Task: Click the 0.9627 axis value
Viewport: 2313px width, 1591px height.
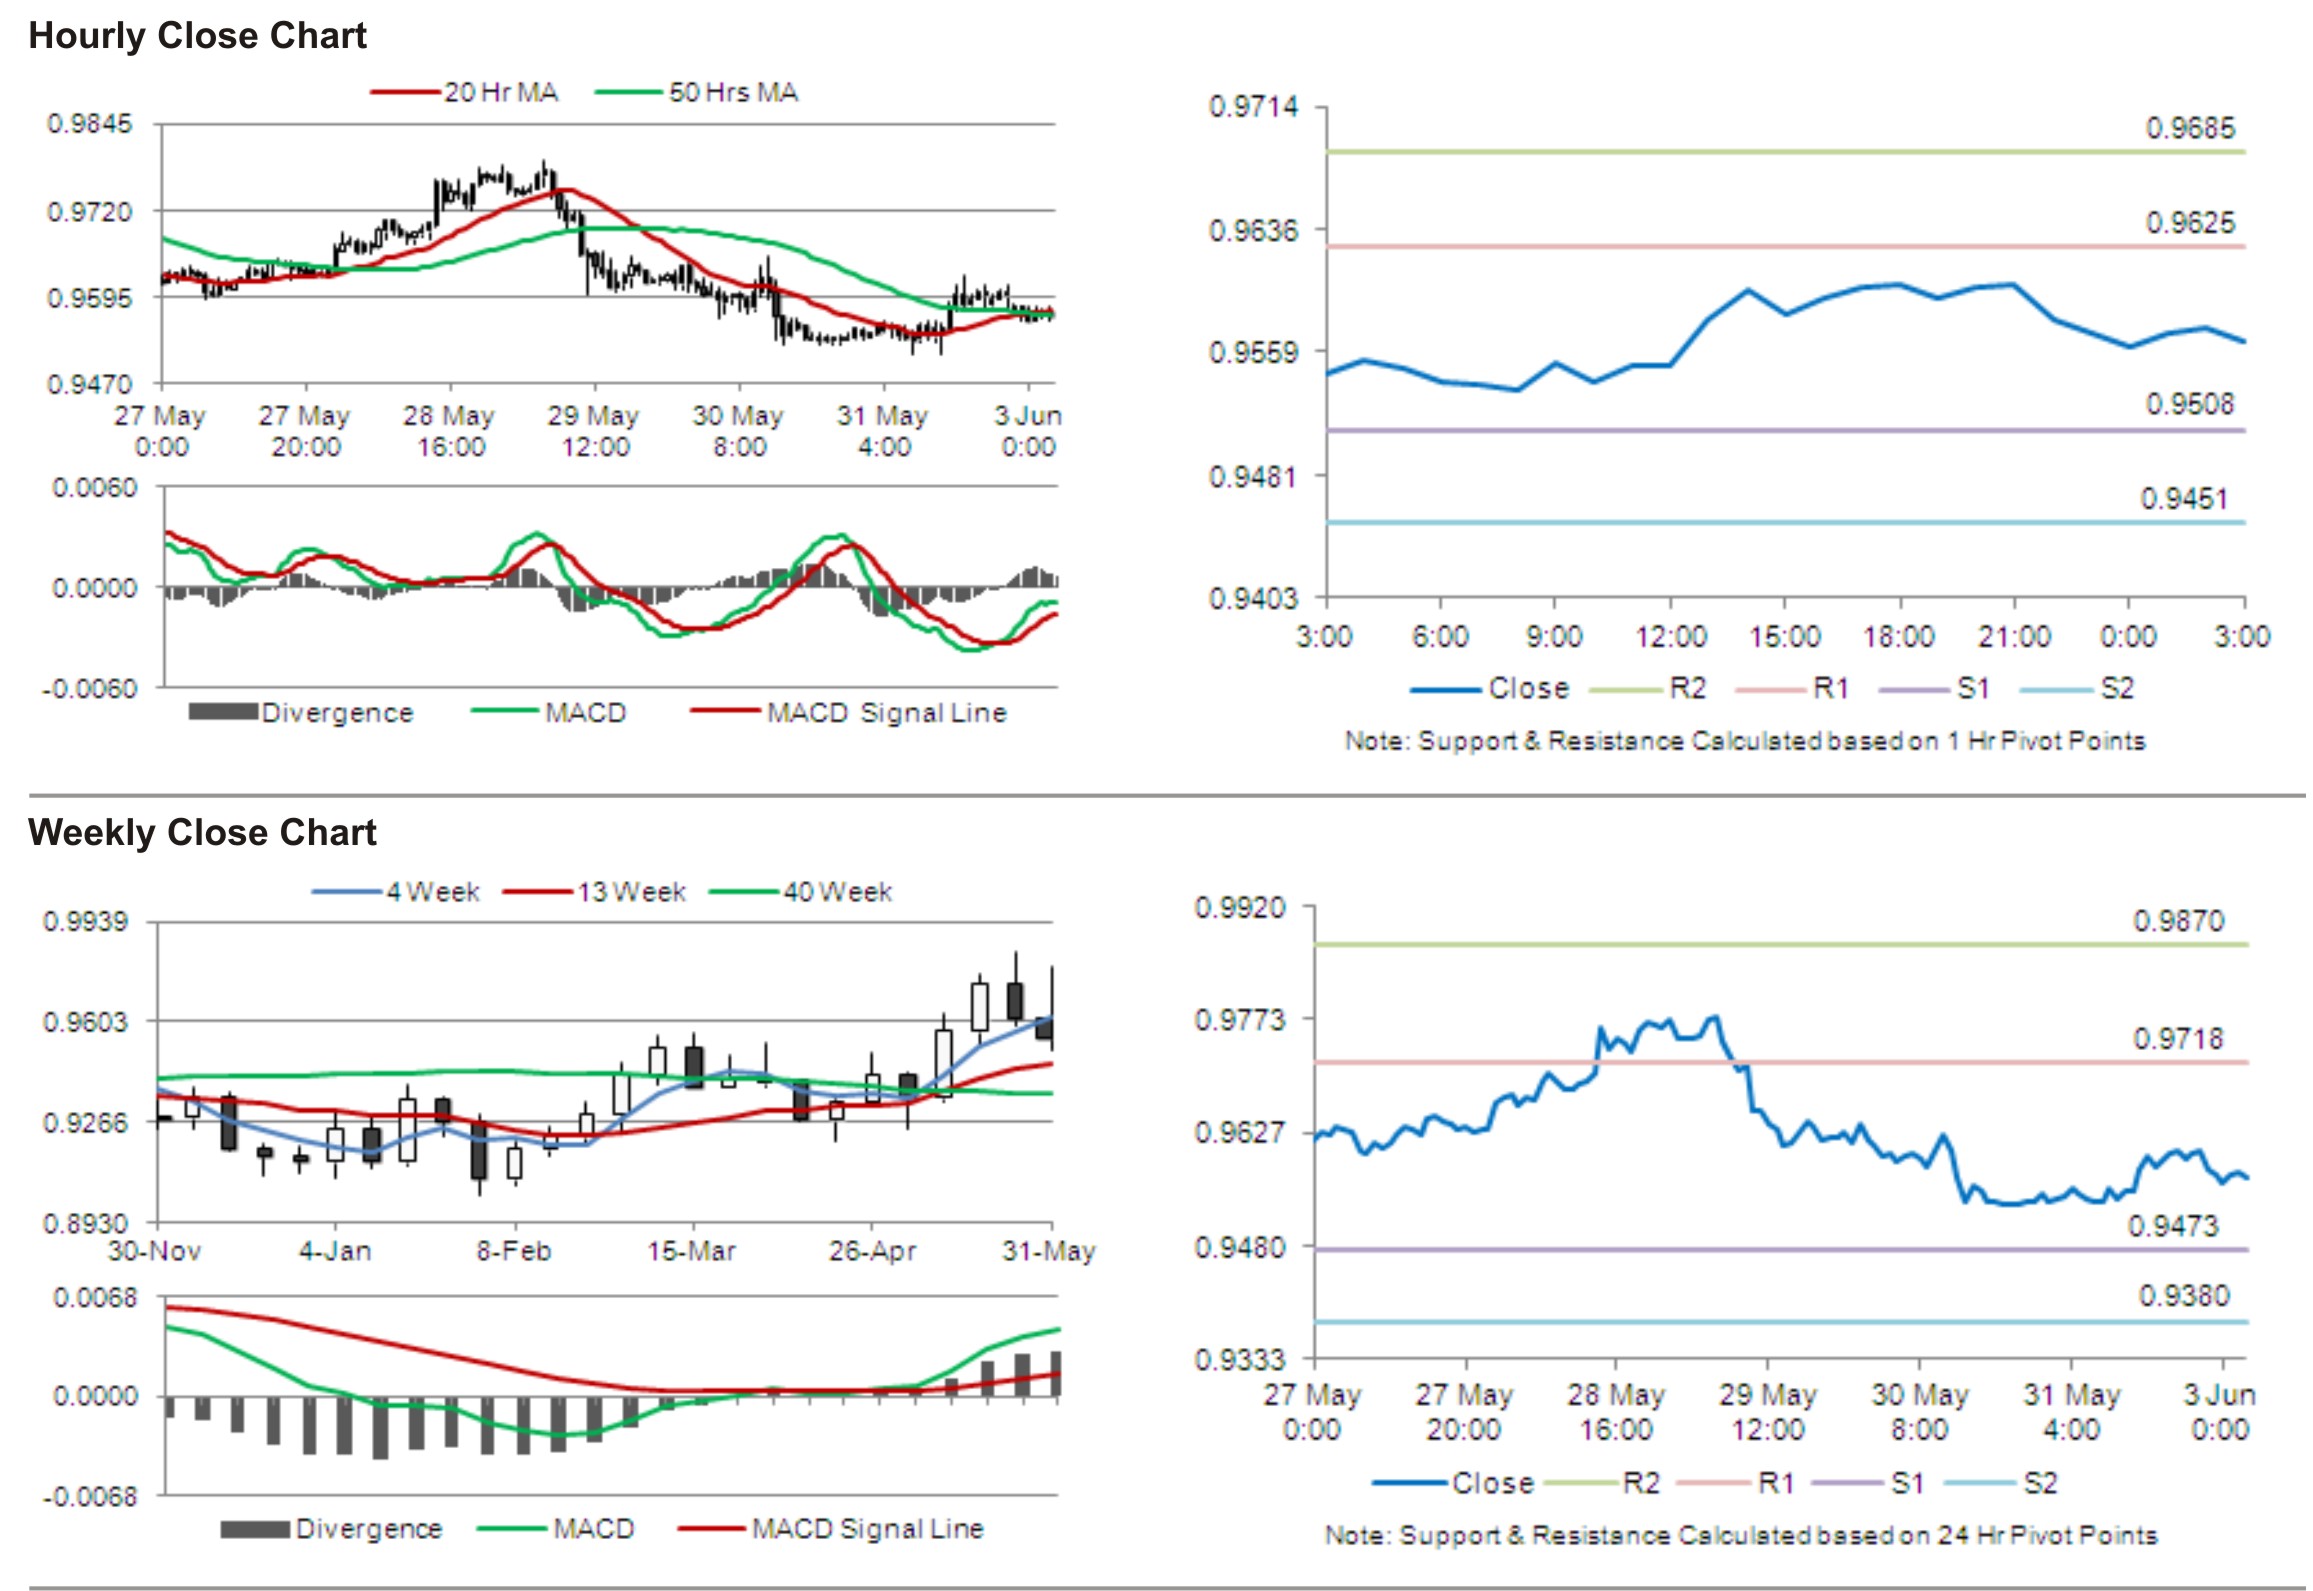Action: pos(1239,1133)
